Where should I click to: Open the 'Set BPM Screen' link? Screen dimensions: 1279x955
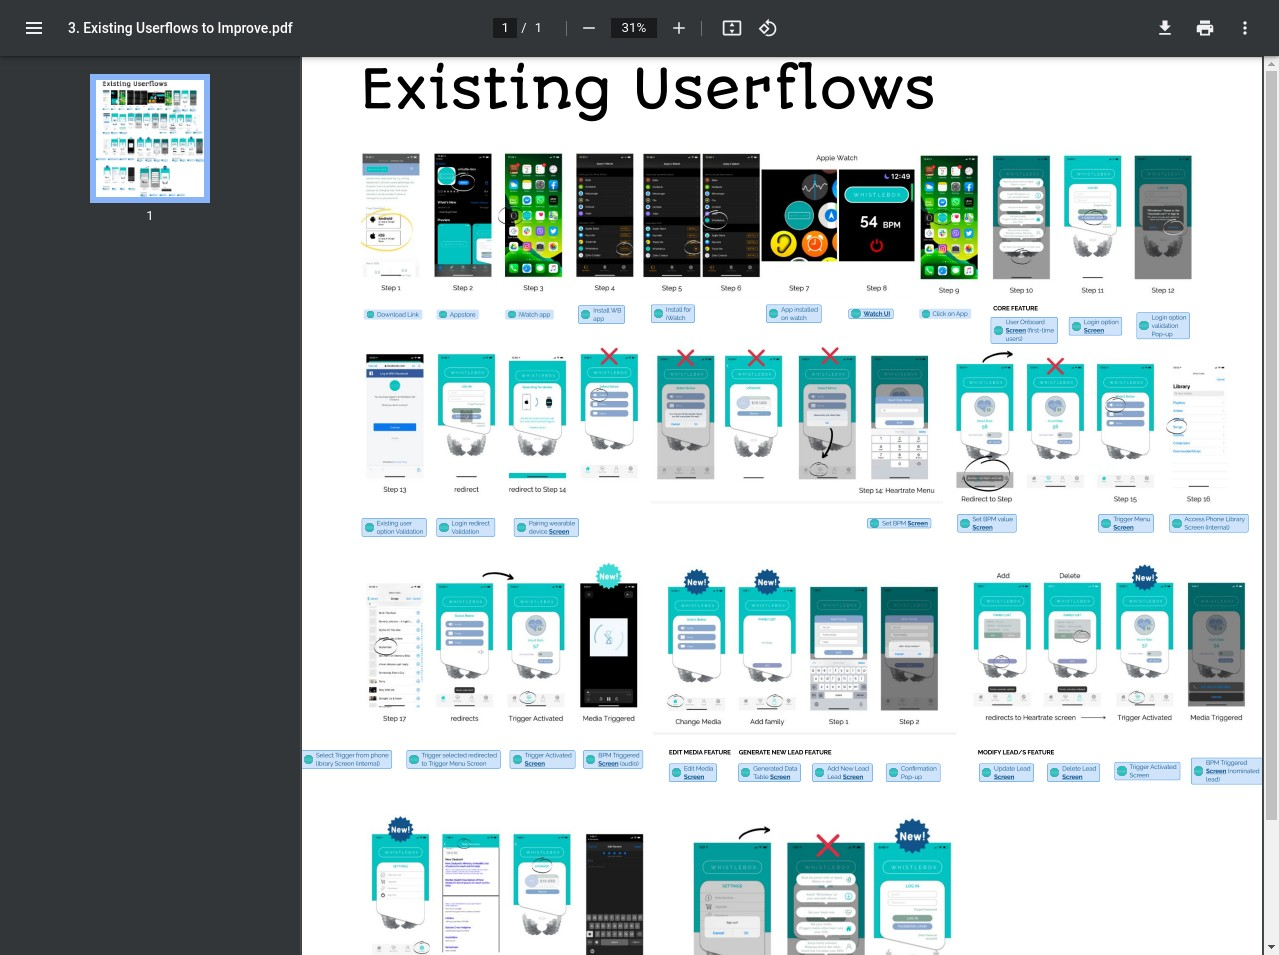(x=899, y=523)
